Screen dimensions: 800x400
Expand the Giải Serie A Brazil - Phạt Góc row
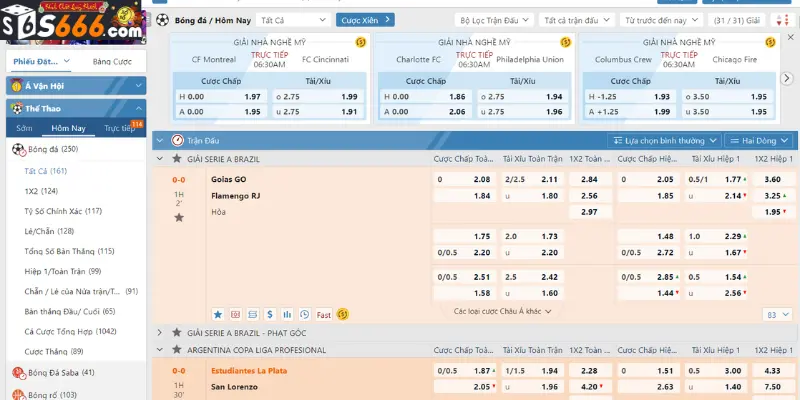click(160, 332)
